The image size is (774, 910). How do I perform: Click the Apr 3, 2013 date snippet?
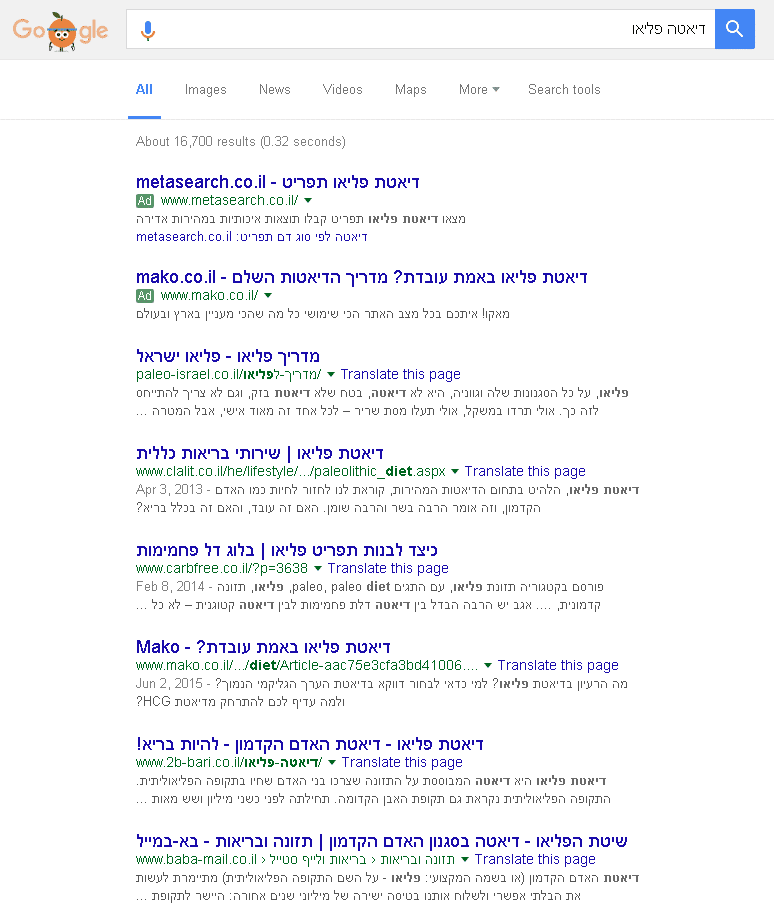tap(169, 489)
